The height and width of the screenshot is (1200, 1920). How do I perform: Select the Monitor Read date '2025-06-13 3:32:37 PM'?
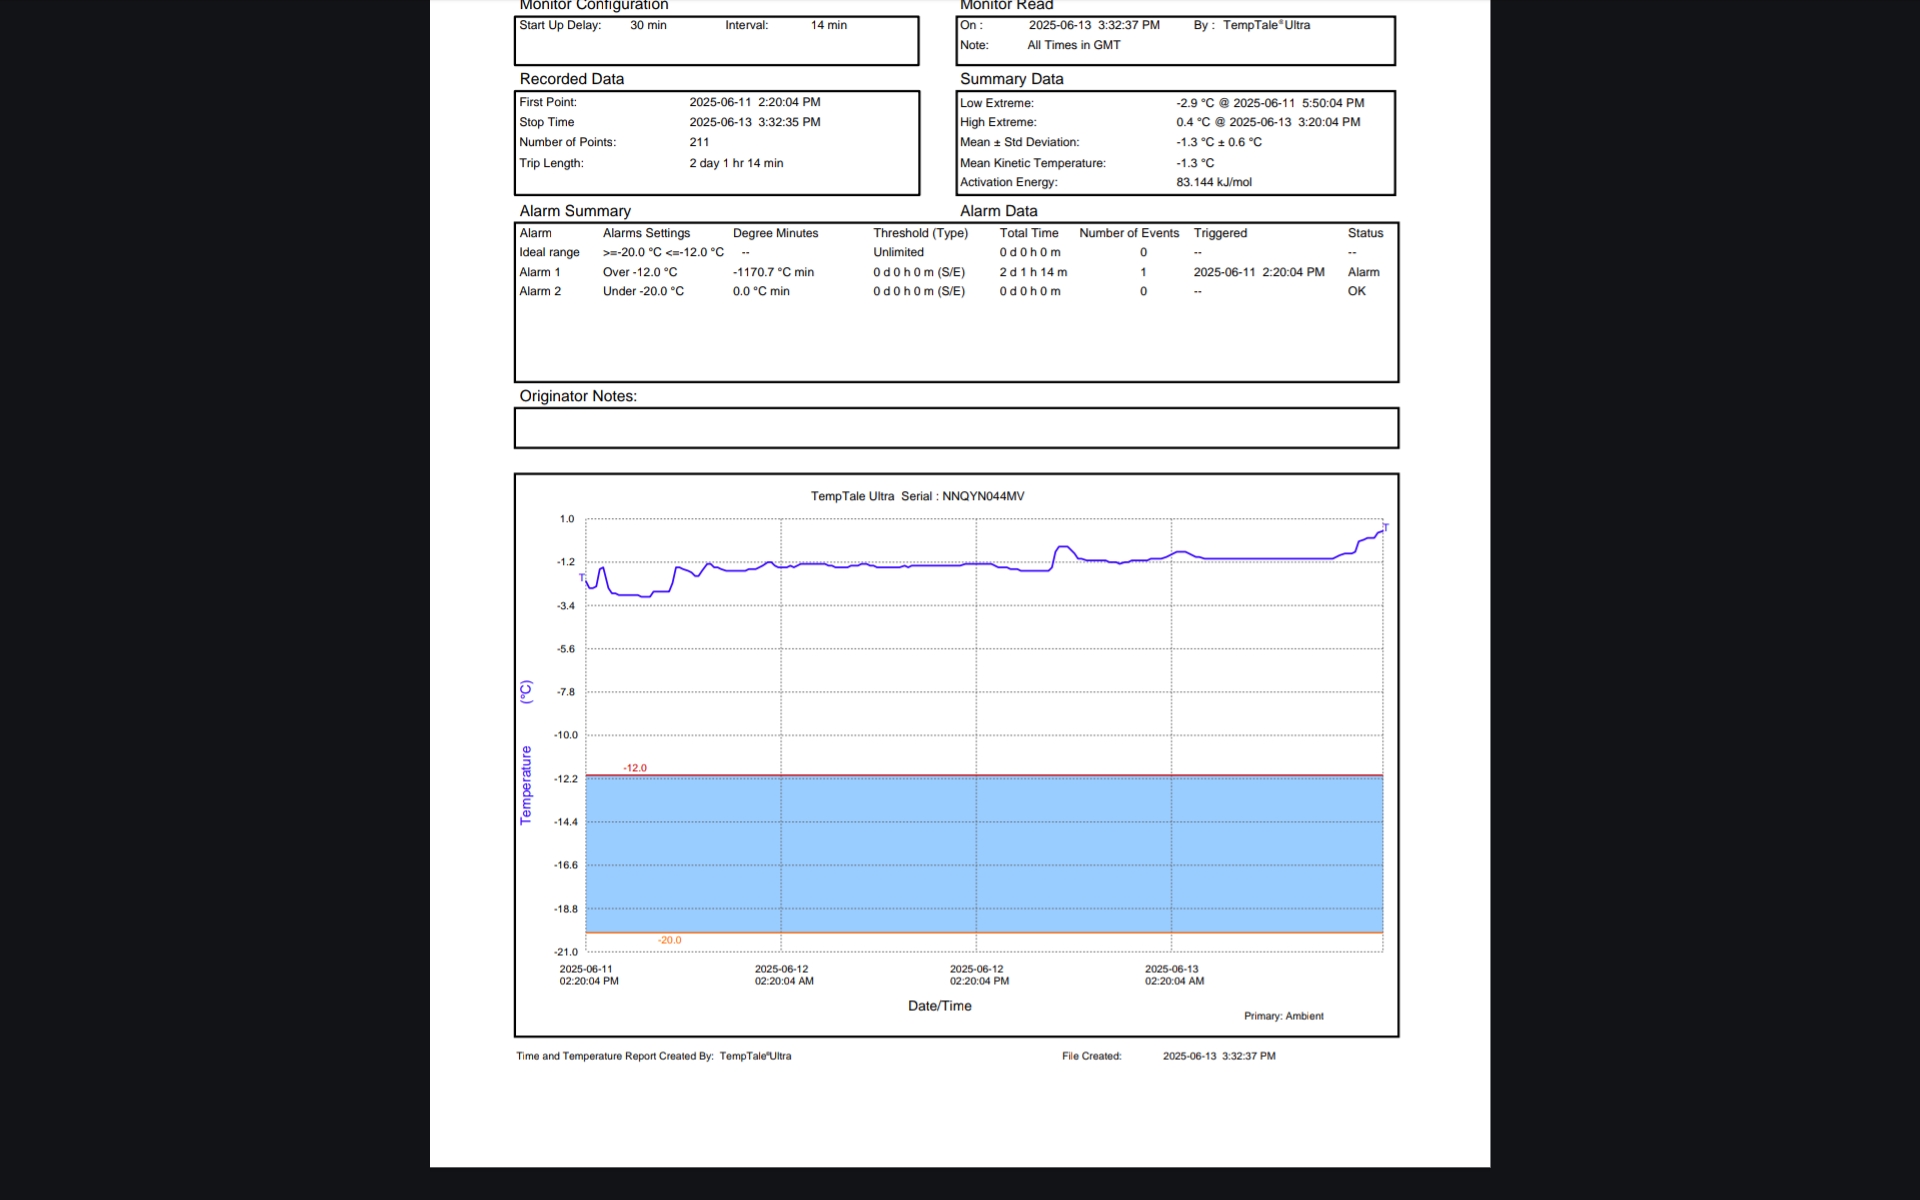tap(1094, 25)
